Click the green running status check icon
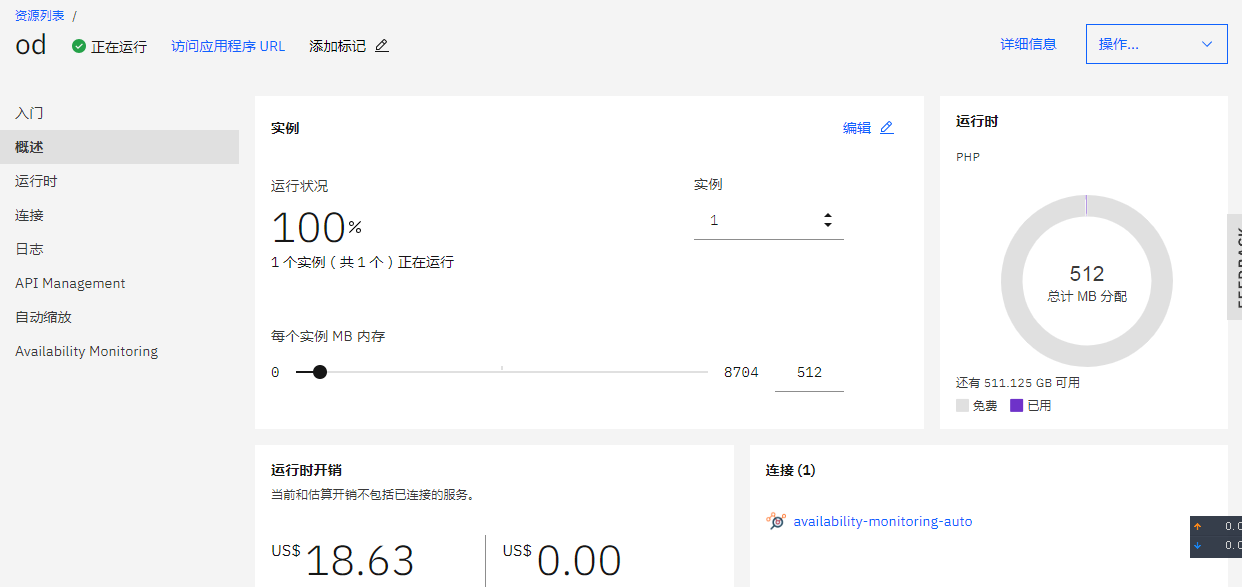Screen dimensions: 1242x587 coord(79,46)
